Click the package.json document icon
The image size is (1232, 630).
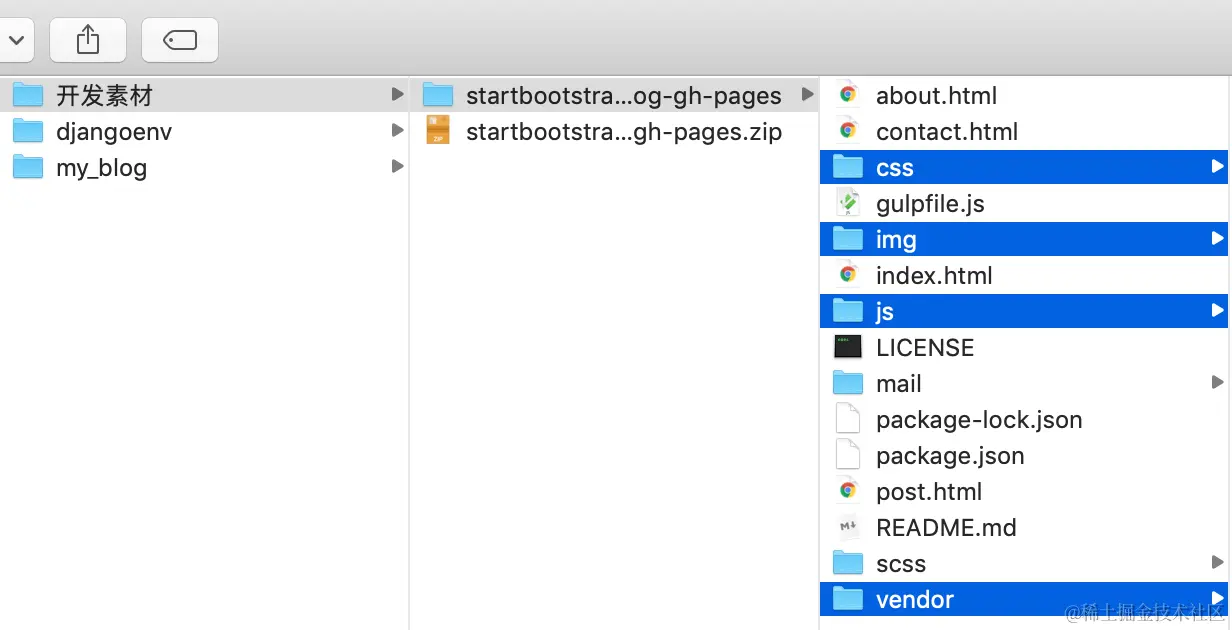pos(848,455)
